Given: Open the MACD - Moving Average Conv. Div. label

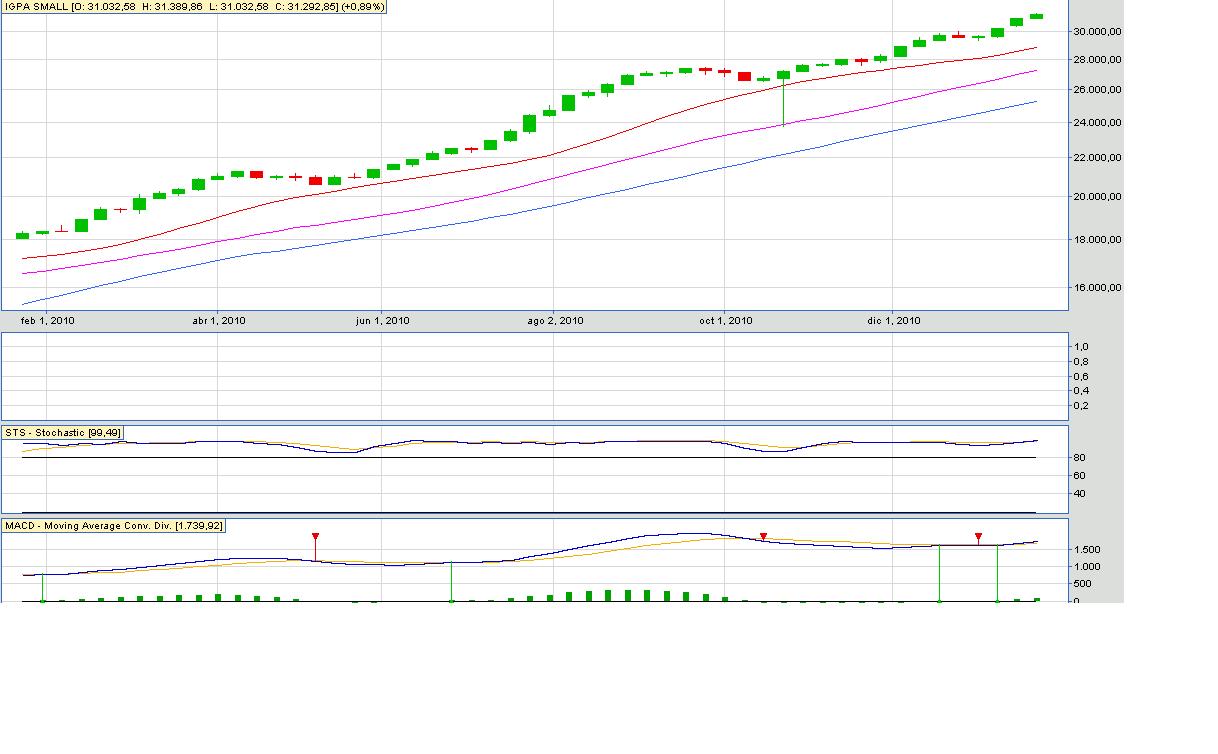Looking at the screenshot, I should pos(114,525).
